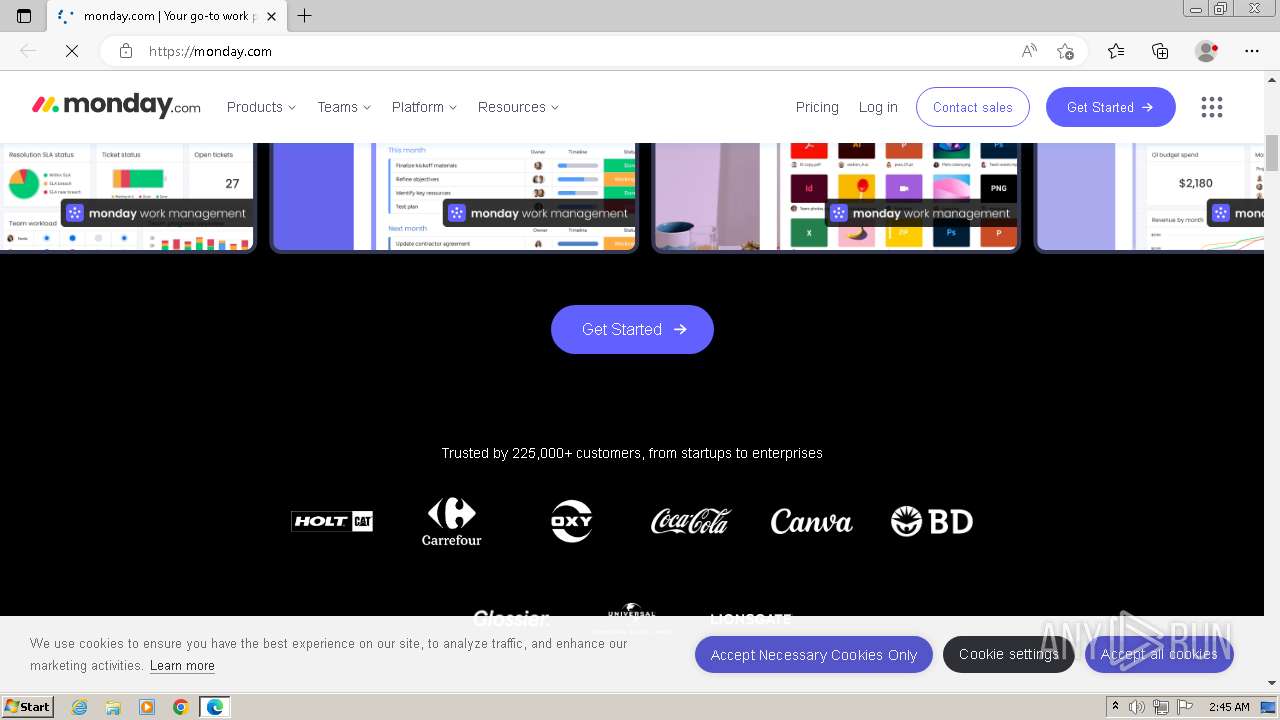
Task: Open Internet Explorer from taskbar
Action: pyautogui.click(x=80, y=707)
